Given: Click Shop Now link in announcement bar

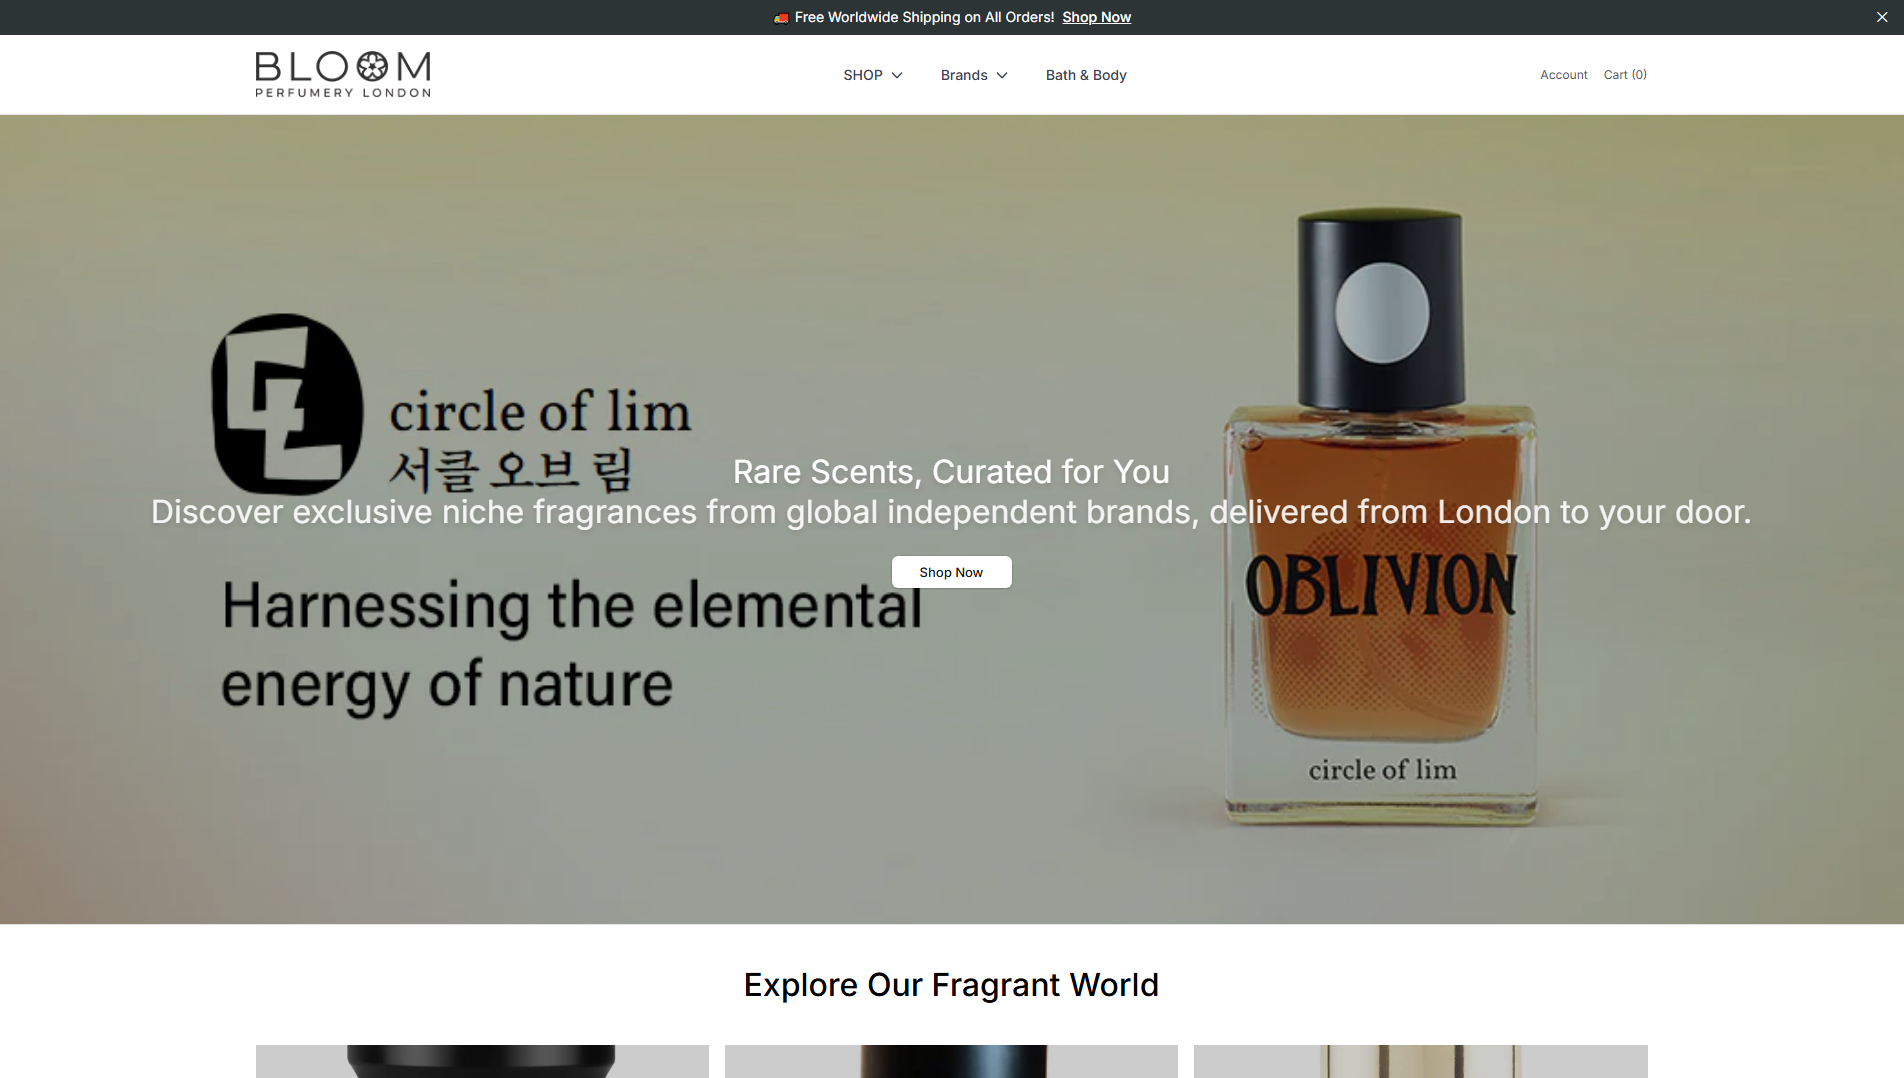Looking at the screenshot, I should tap(1096, 17).
